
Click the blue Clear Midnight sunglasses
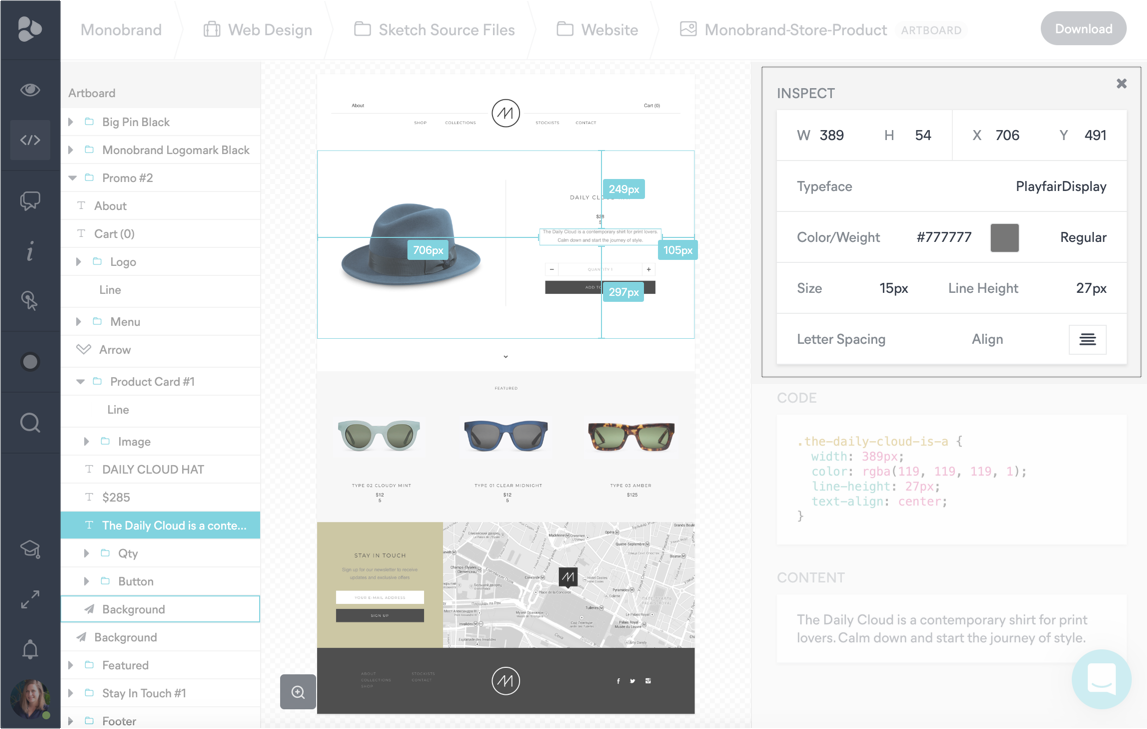[x=506, y=434]
